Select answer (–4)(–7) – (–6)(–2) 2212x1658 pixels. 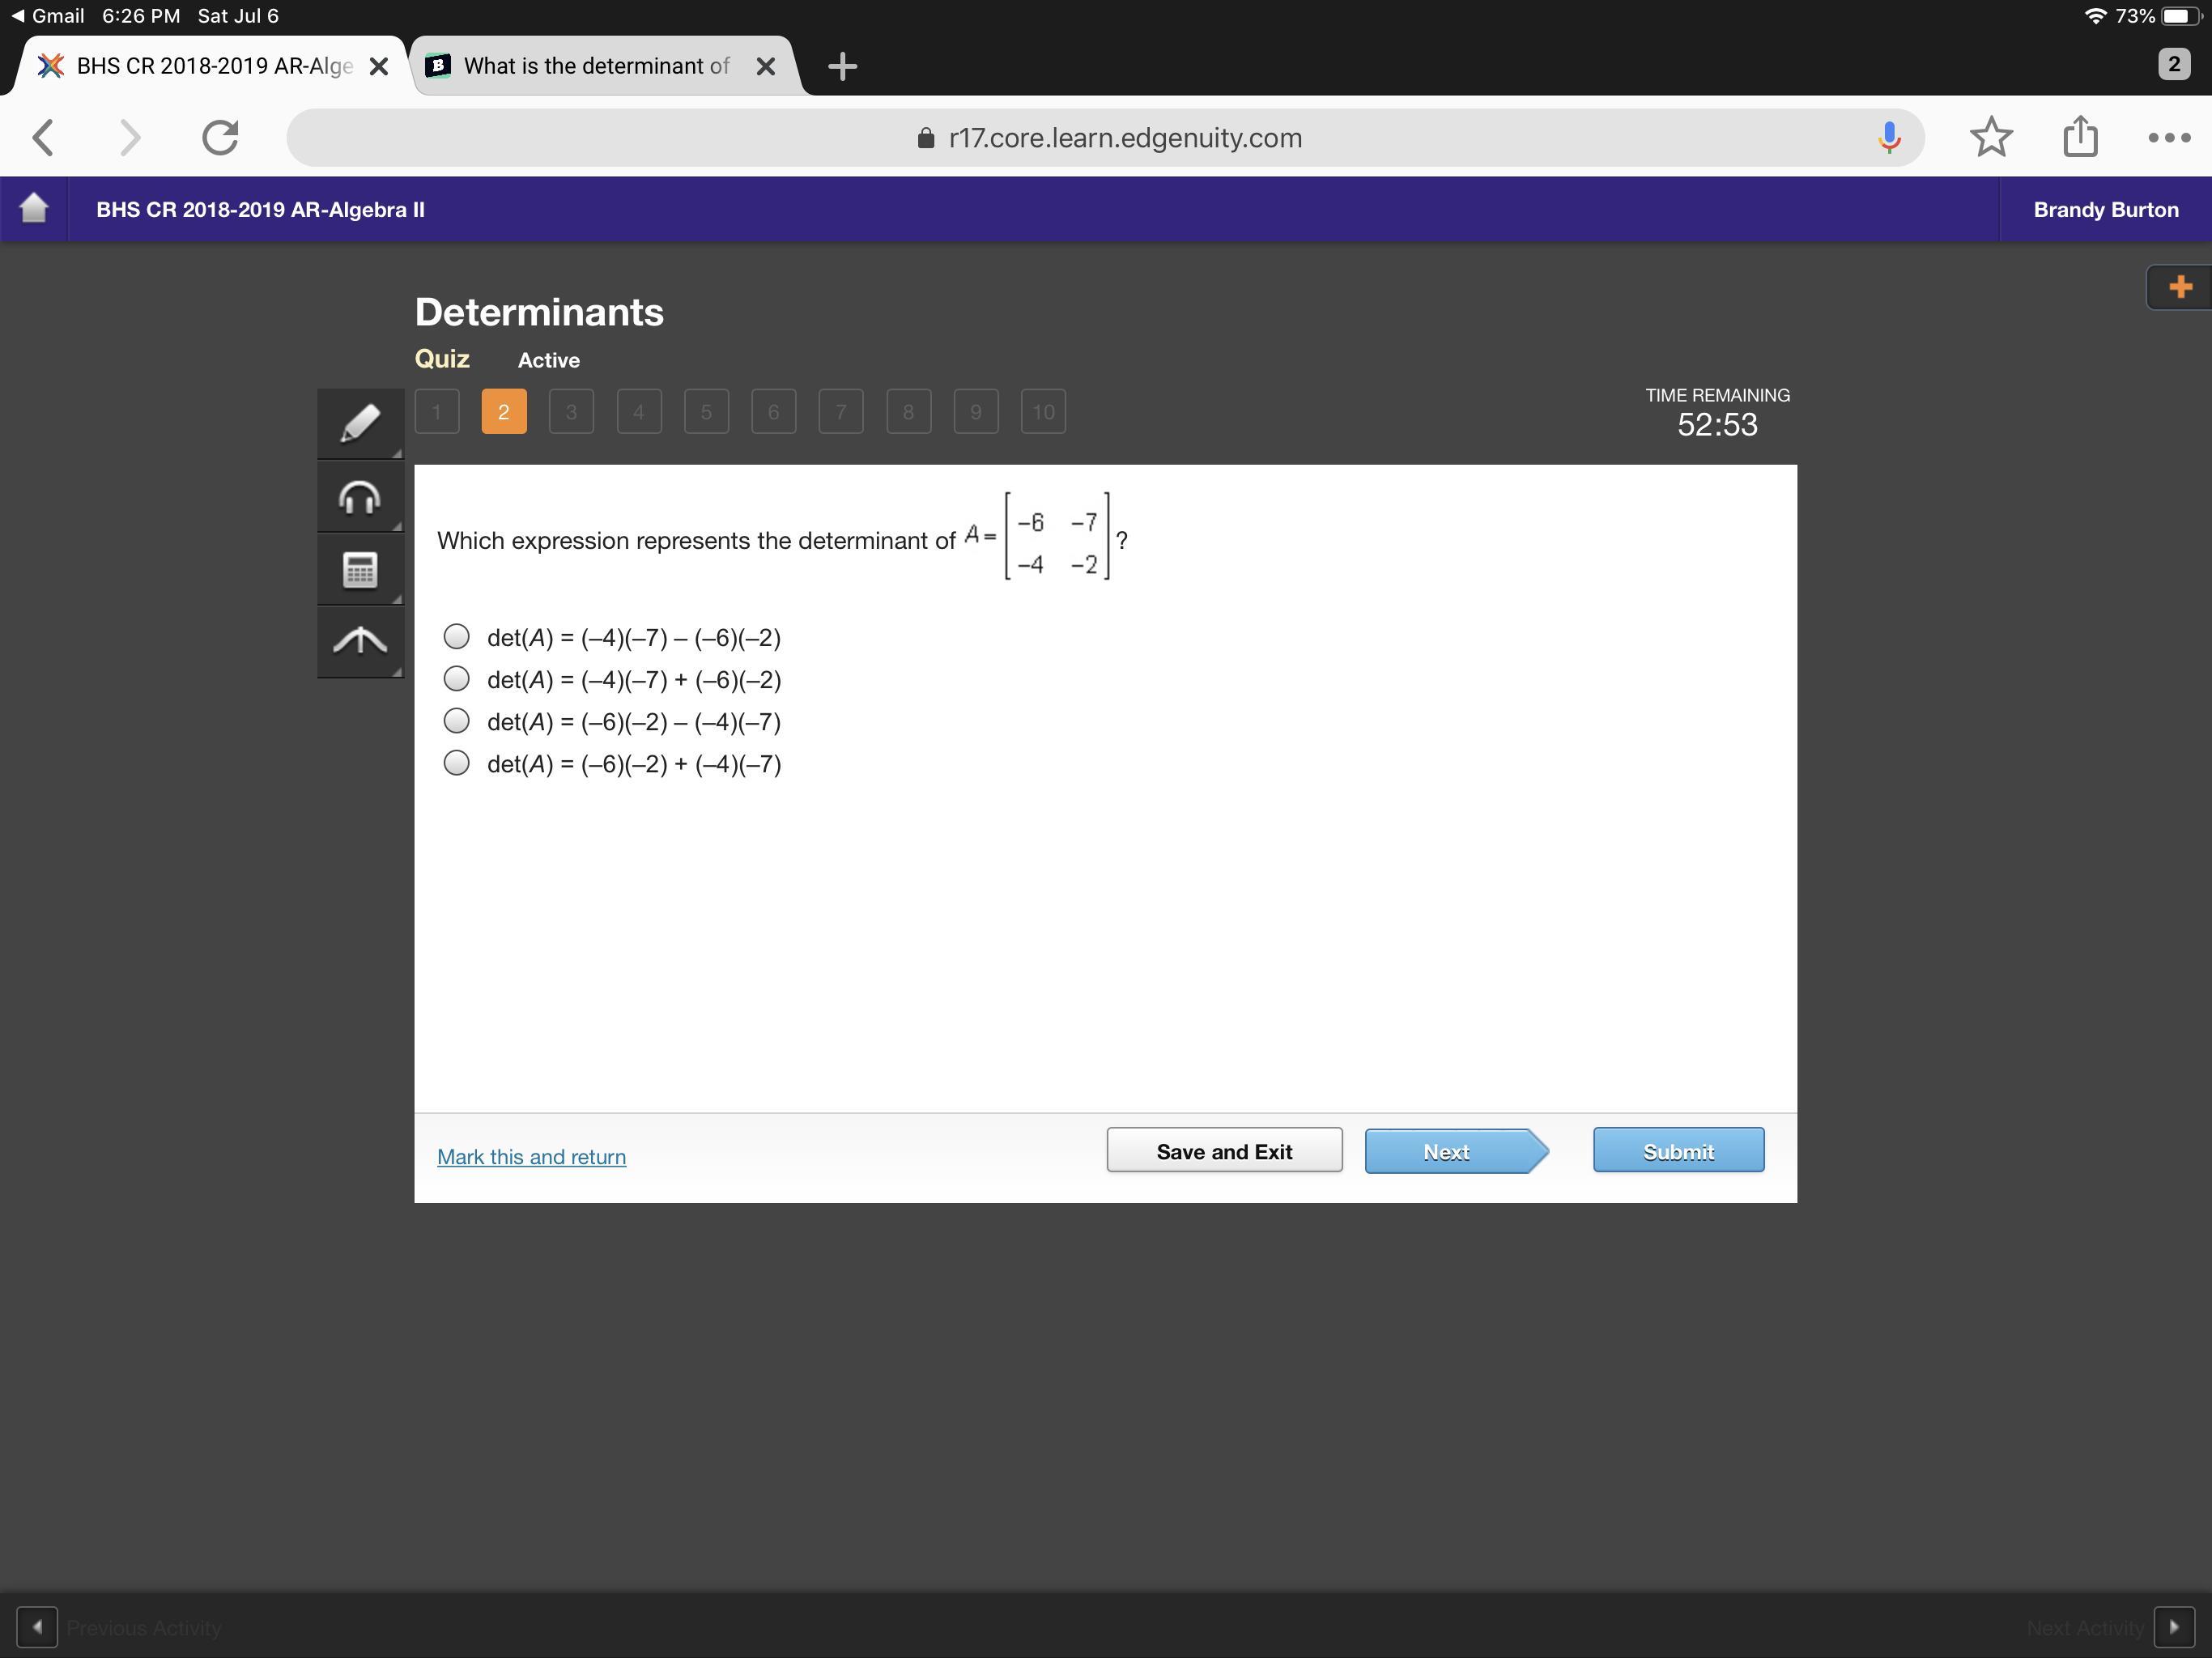coord(456,637)
